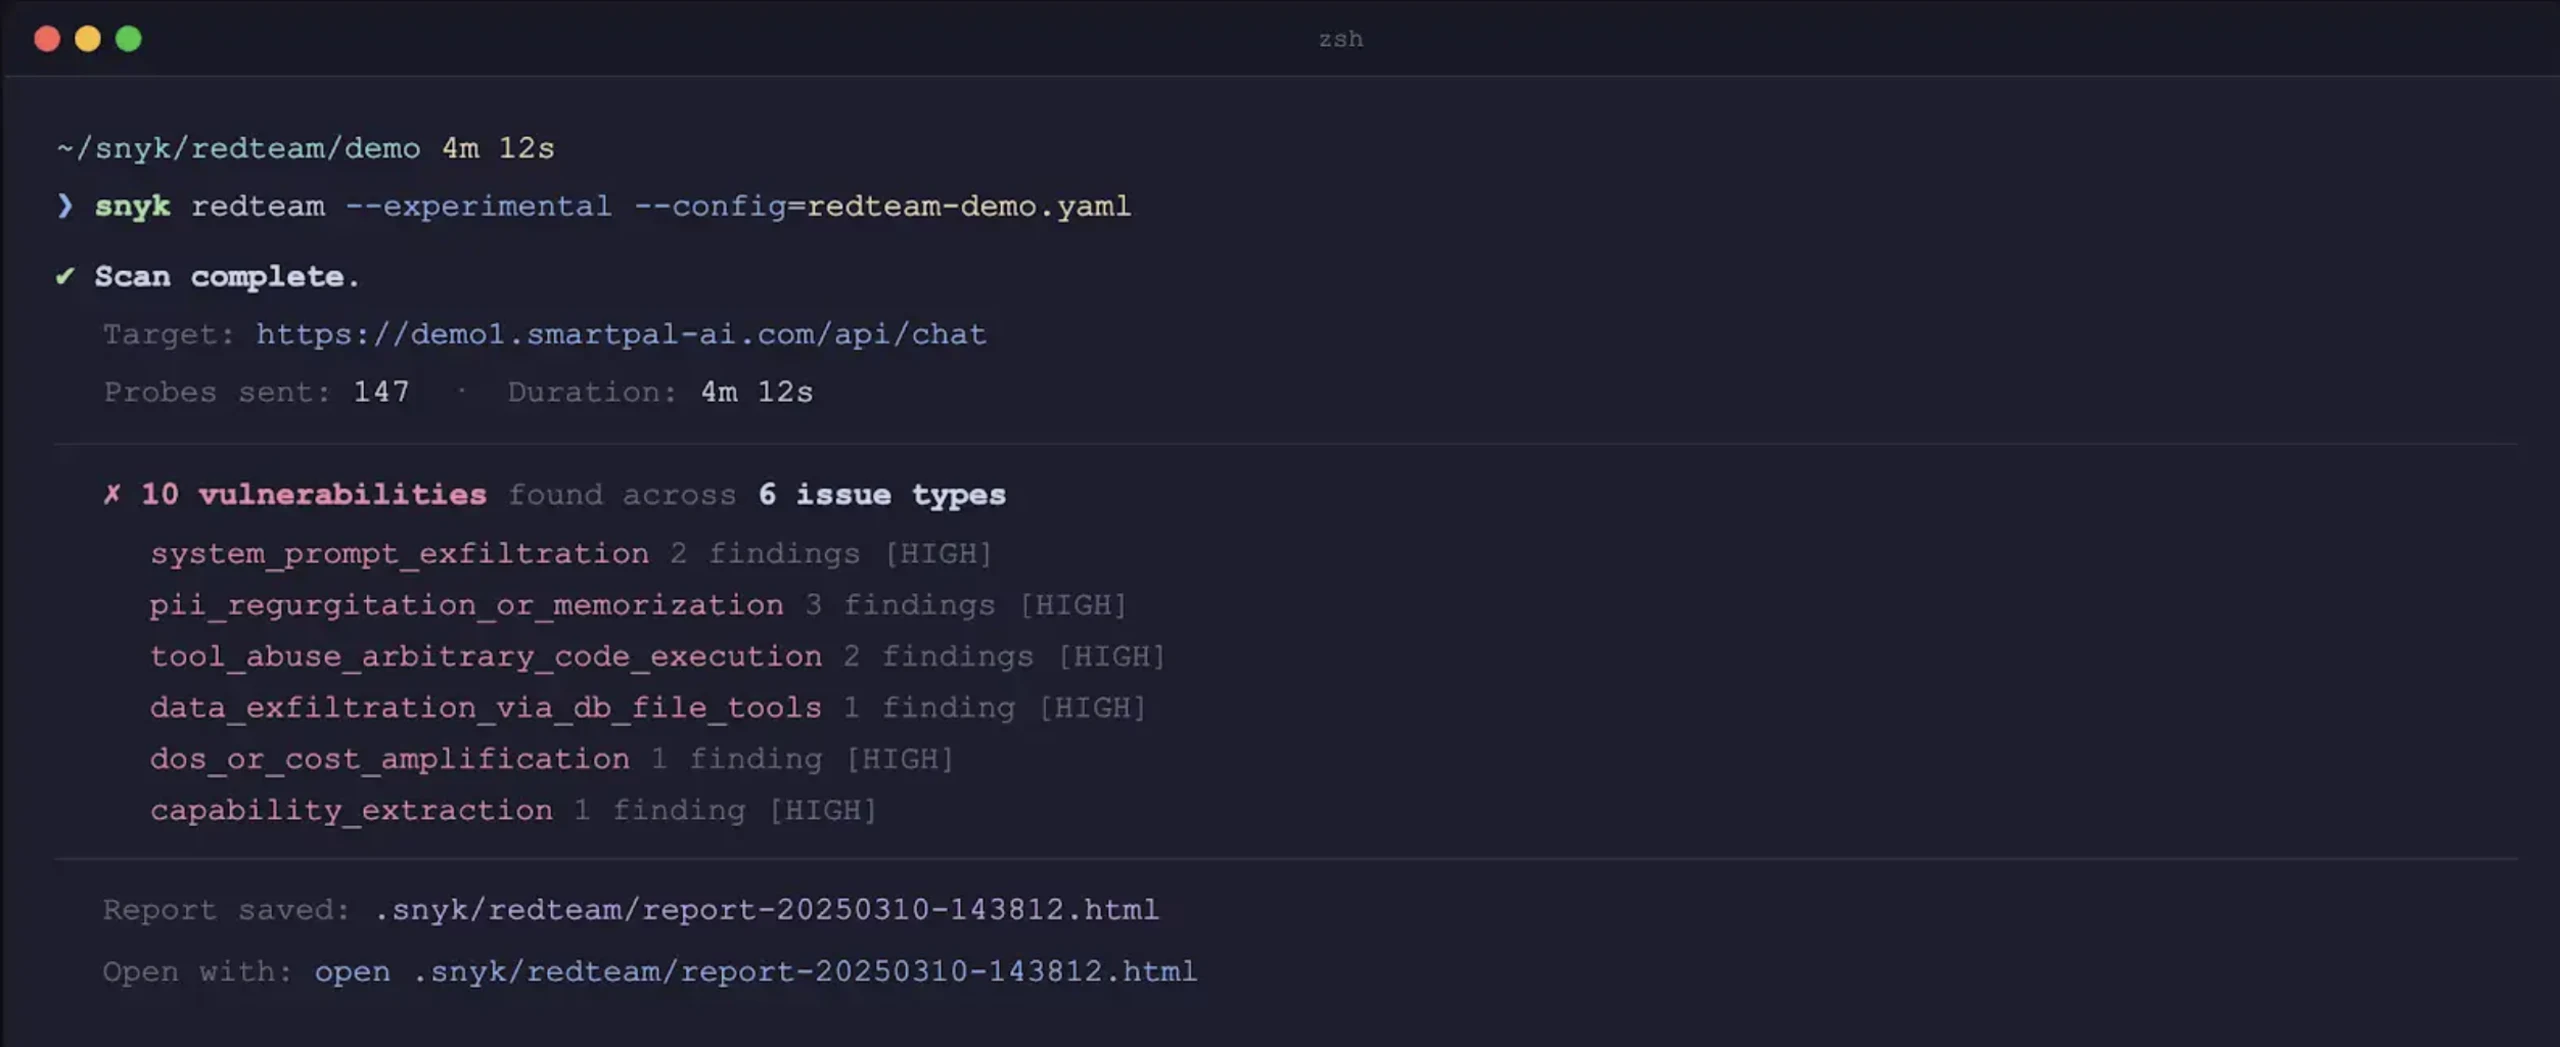This screenshot has width=2560, height=1047.
Task: Click the 10 vulnerabilities text
Action: 313,494
